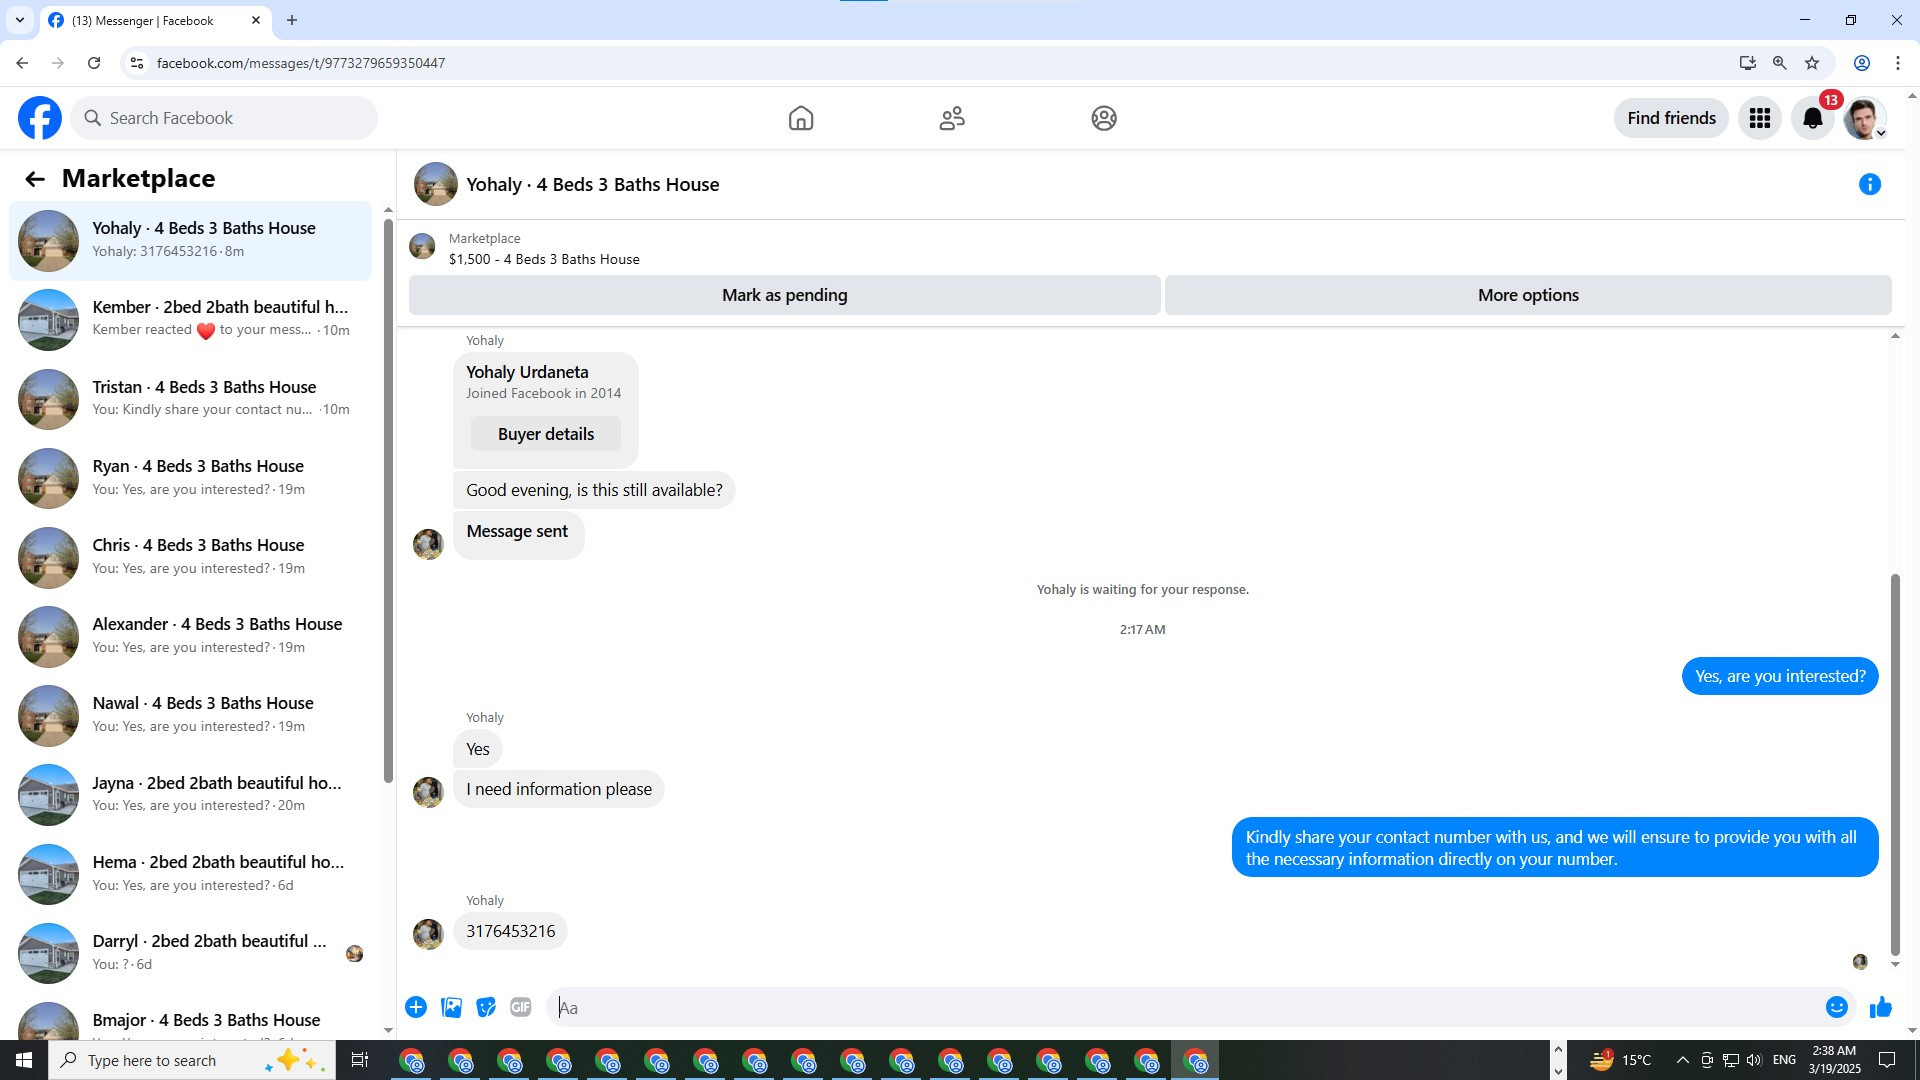Click the Search Facebook field
Viewport: 1920px width, 1080px height.
click(224, 118)
